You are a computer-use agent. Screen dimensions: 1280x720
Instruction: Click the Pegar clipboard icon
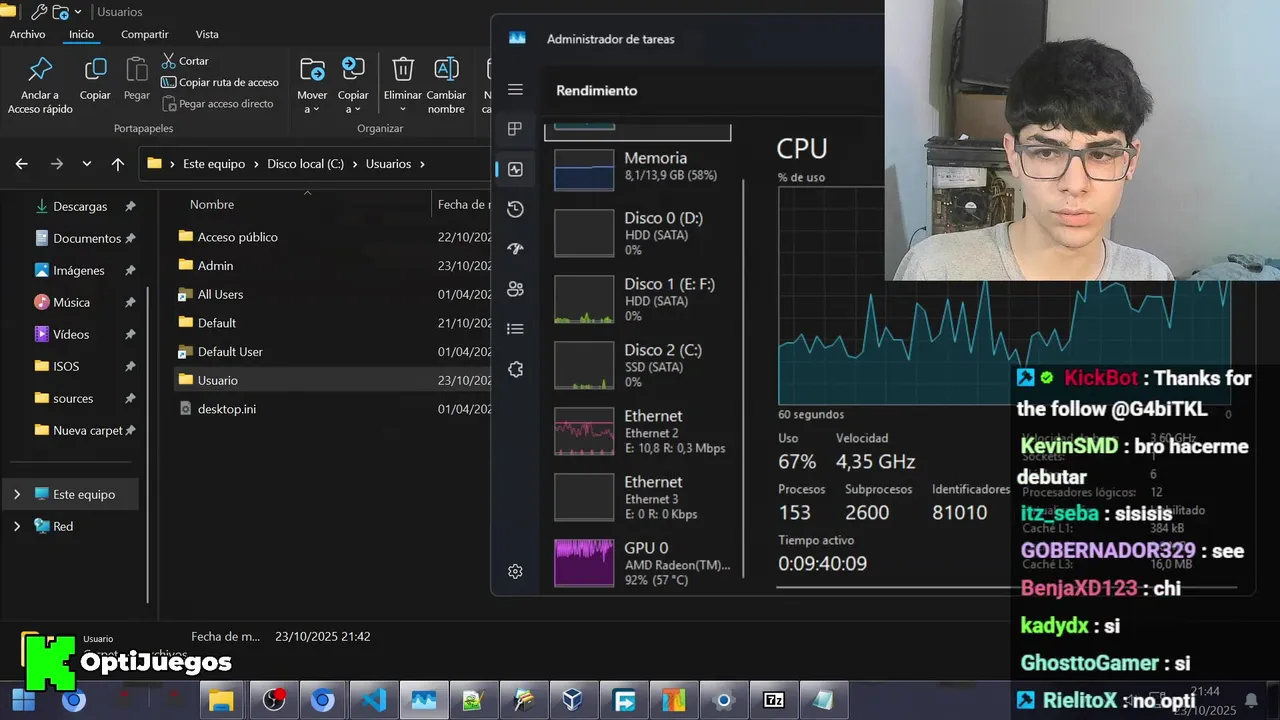(x=137, y=69)
